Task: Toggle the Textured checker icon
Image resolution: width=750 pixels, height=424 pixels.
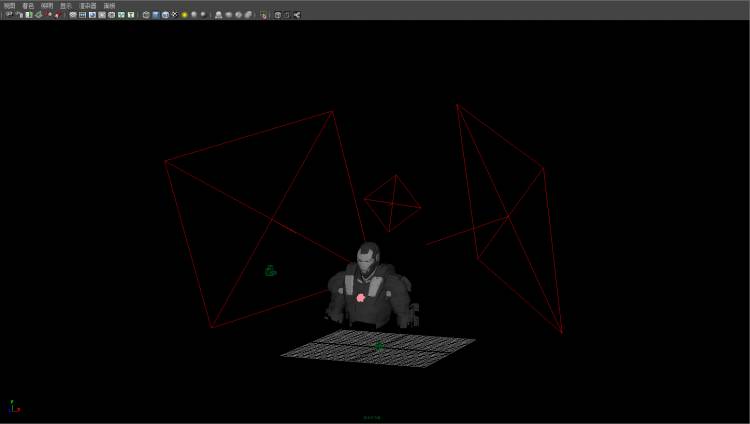Action: pyautogui.click(x=175, y=15)
